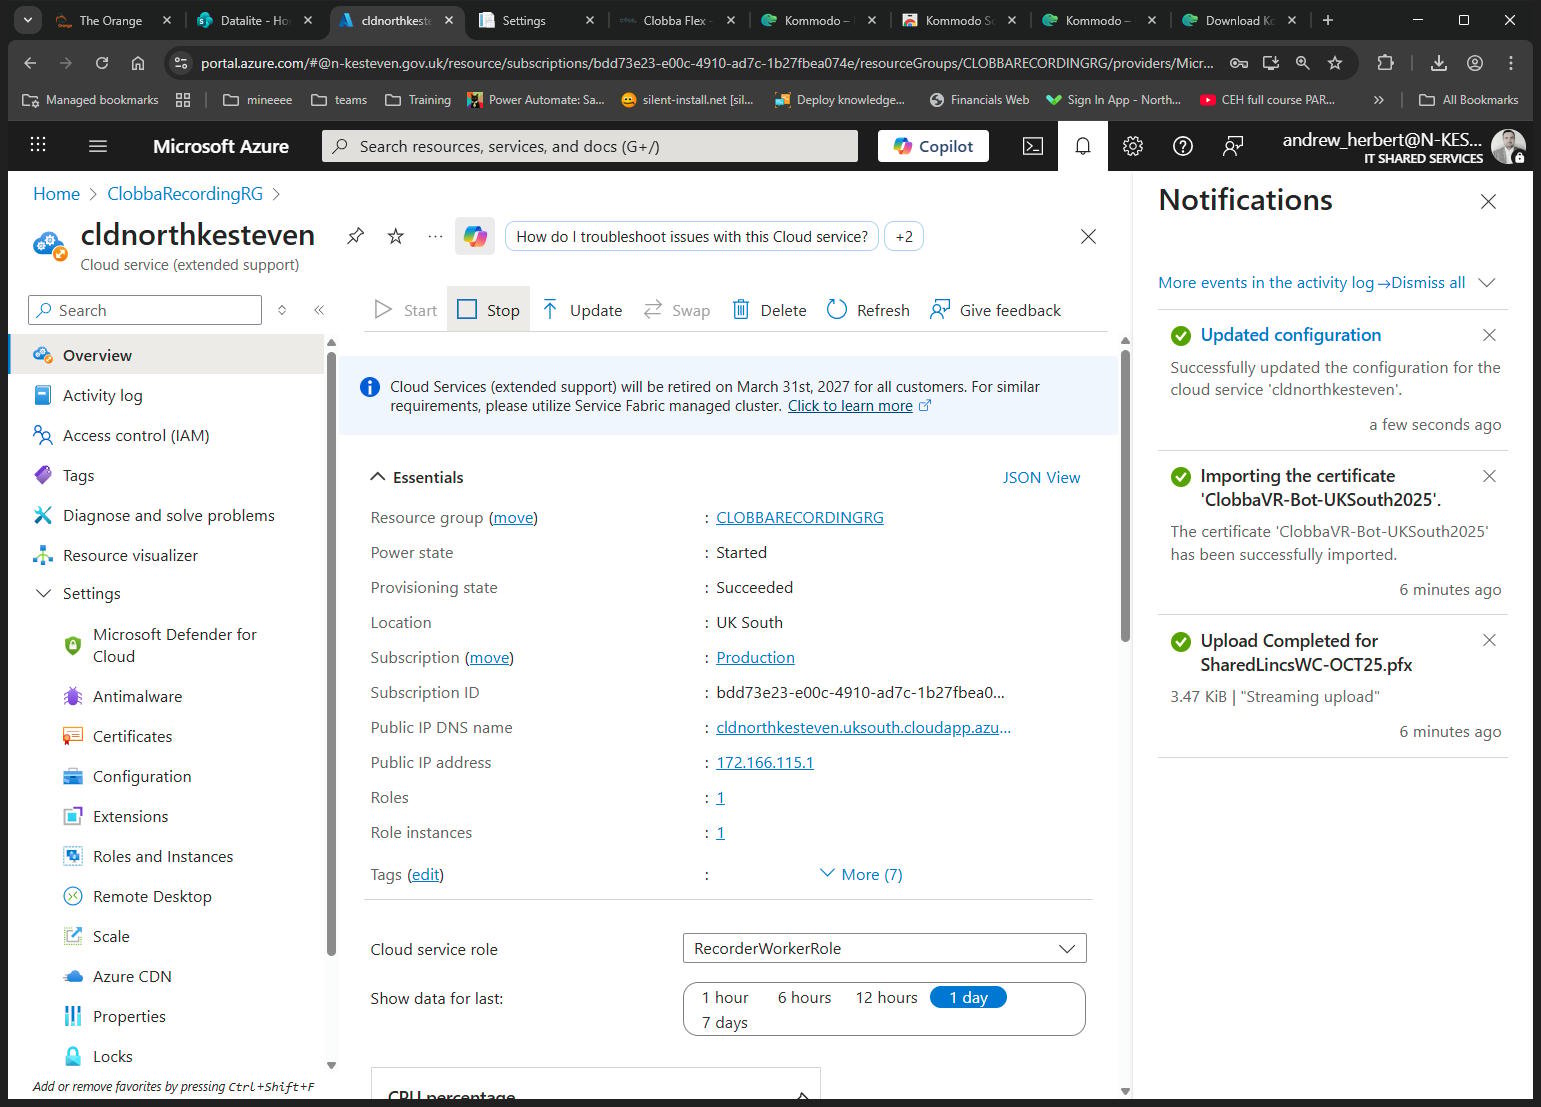Select the 1 day time range
1541x1107 pixels.
(x=968, y=997)
